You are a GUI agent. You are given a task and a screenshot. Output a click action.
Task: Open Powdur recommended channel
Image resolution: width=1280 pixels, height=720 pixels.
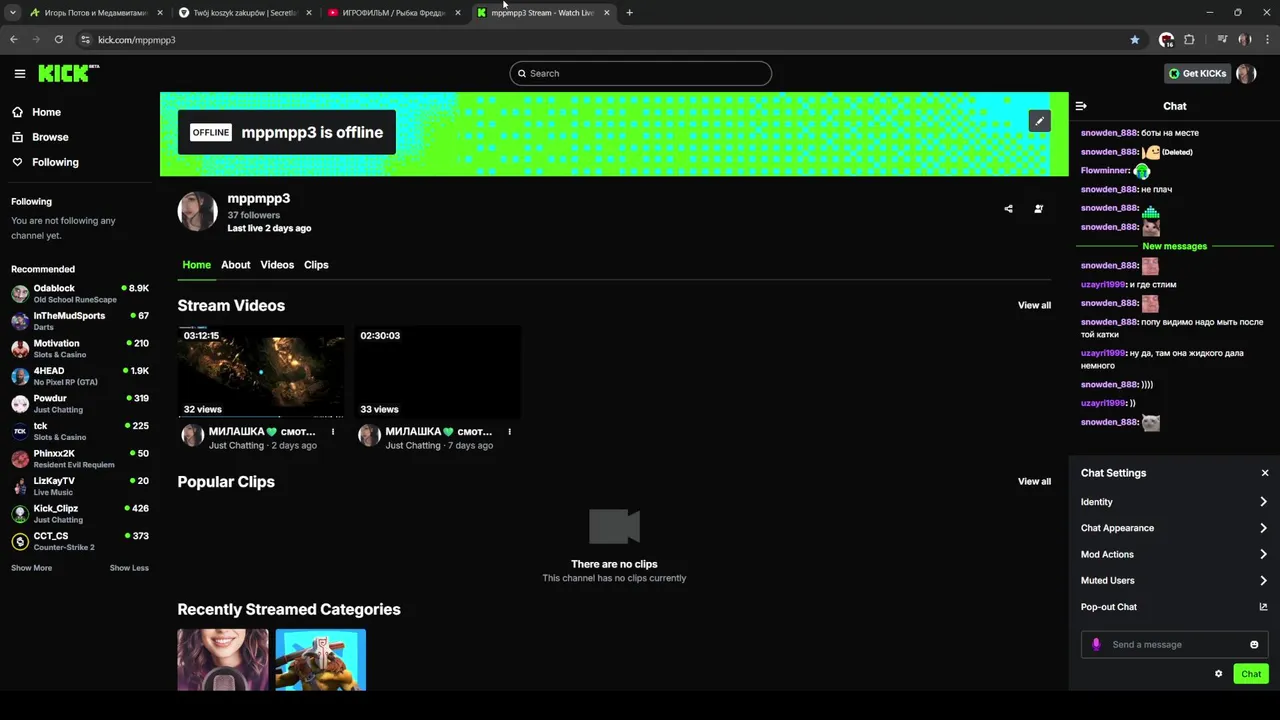click(x=80, y=404)
